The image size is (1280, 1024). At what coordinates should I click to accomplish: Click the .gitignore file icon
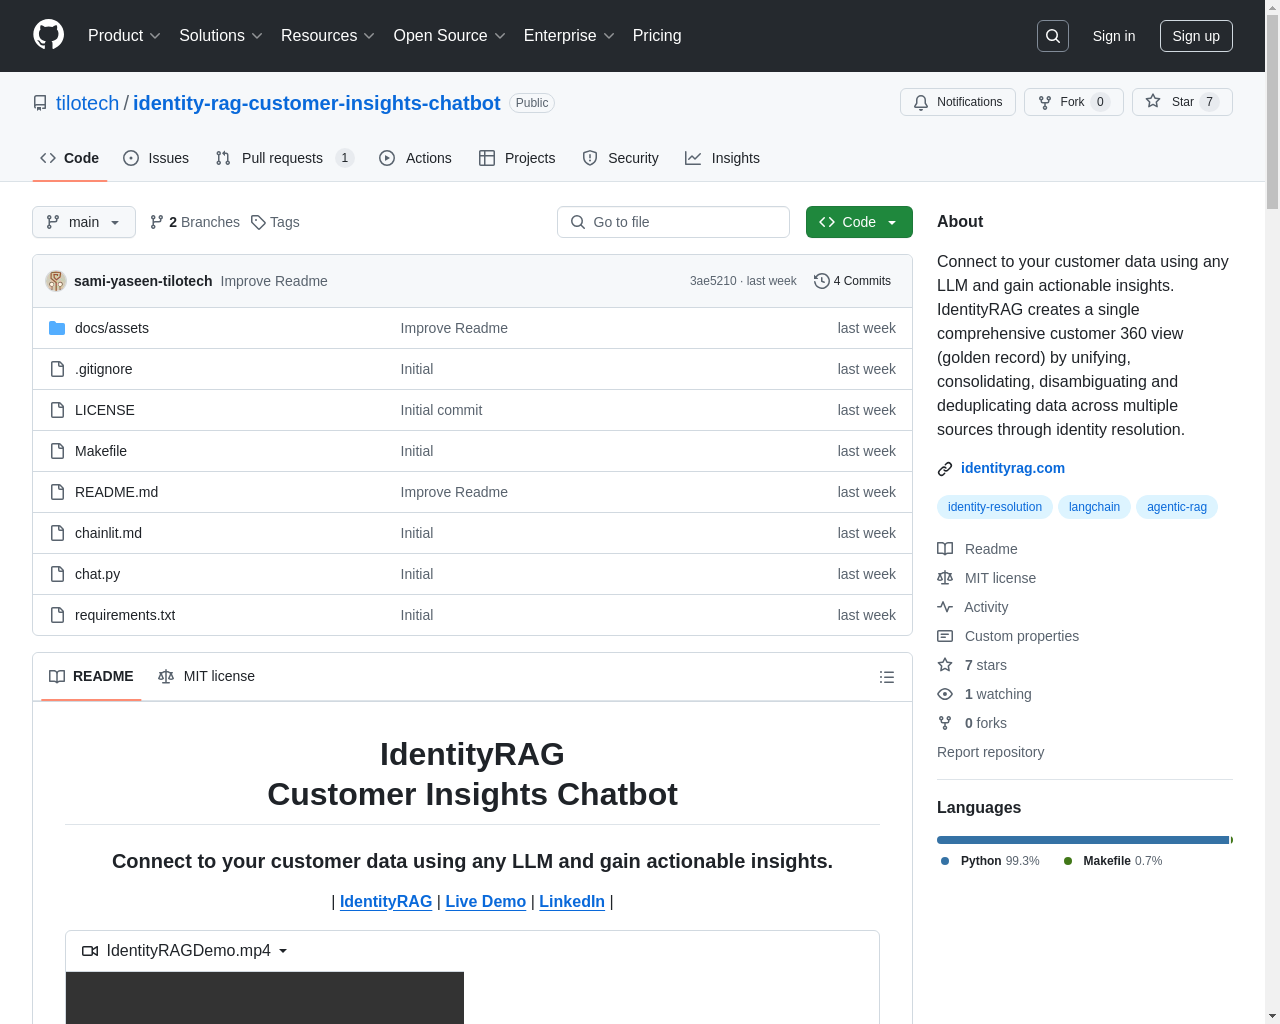click(x=57, y=369)
